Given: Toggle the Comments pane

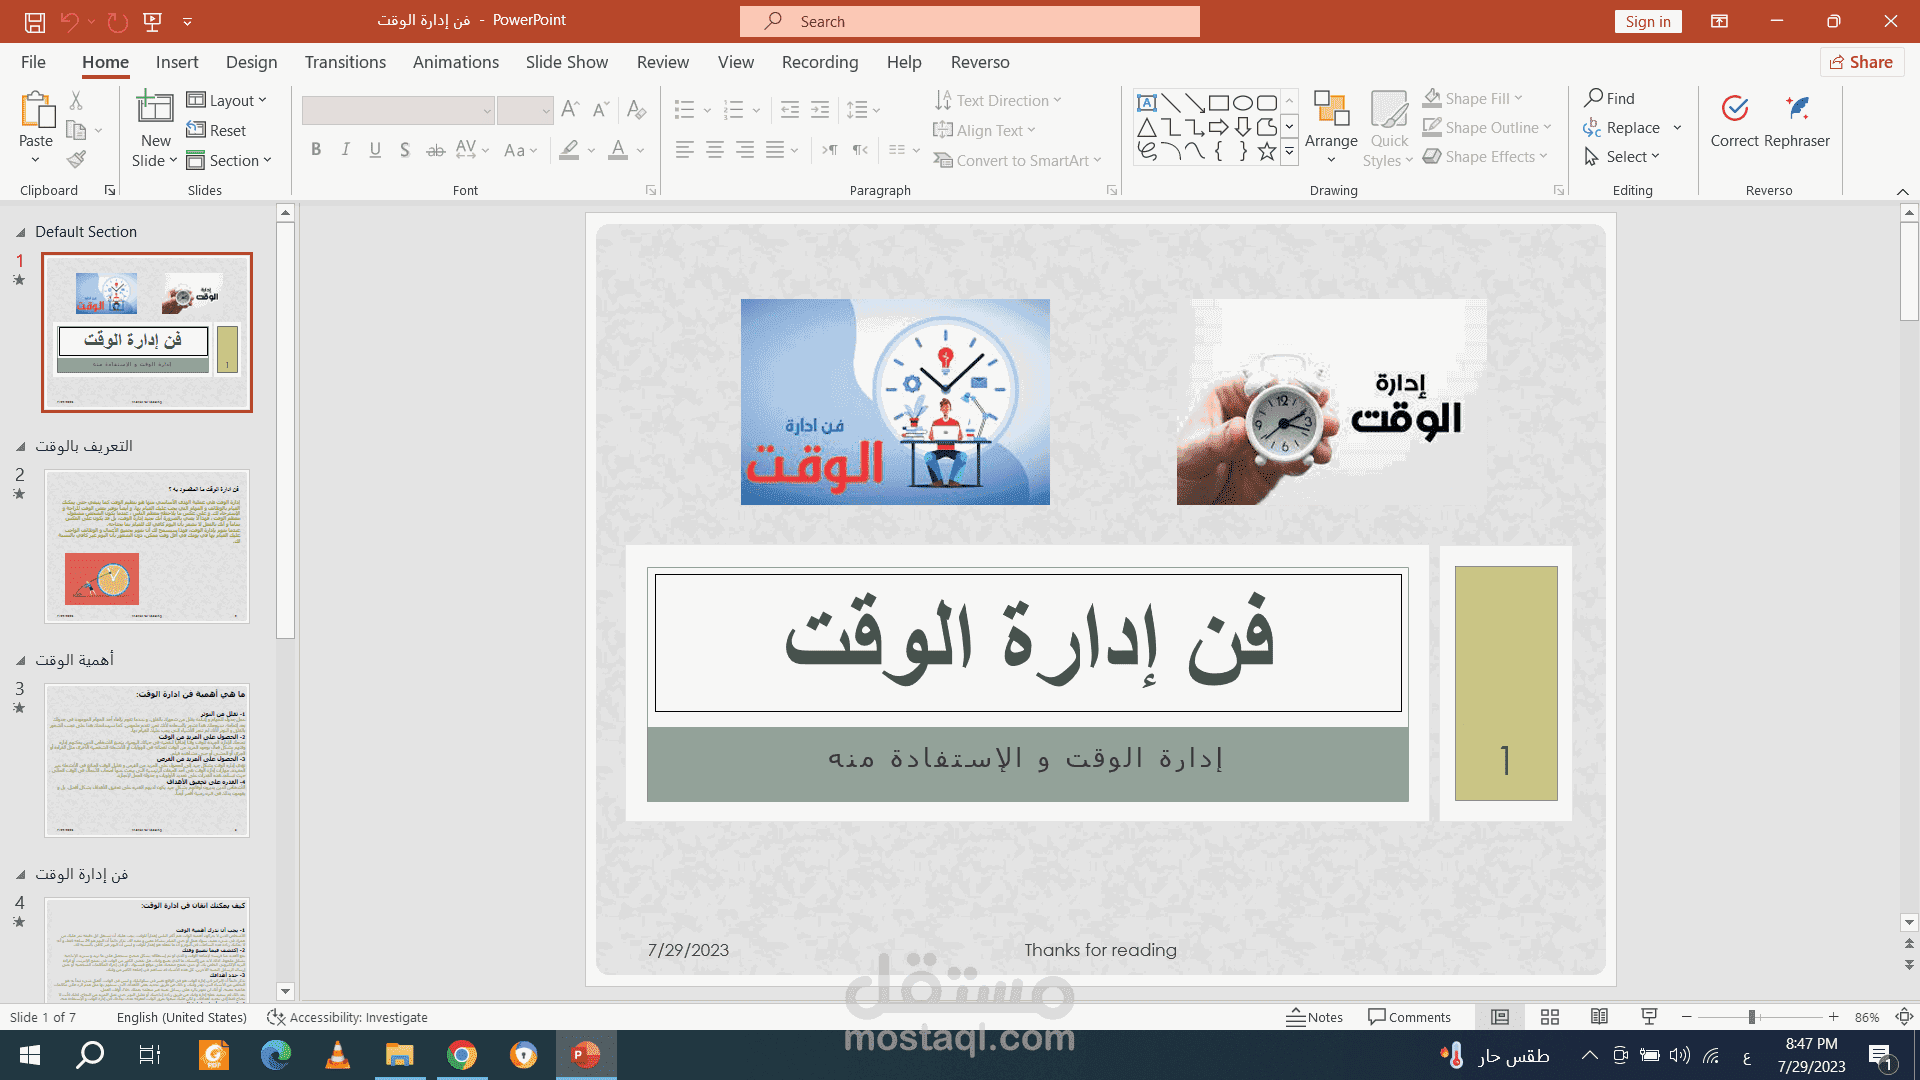Looking at the screenshot, I should coord(1409,1017).
